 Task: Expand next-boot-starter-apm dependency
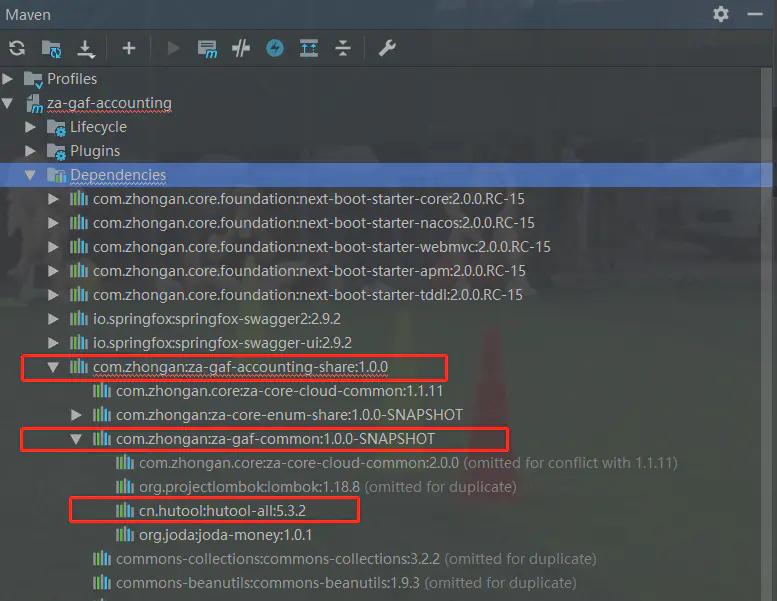tap(53, 271)
